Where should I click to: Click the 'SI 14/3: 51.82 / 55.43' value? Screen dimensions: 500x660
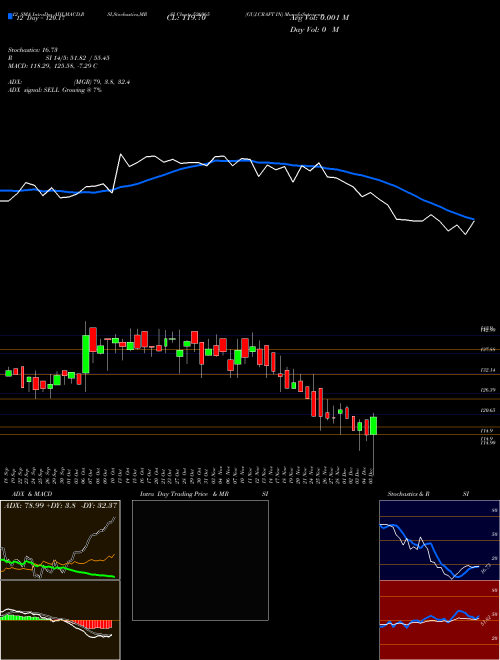pyautogui.click(x=78, y=58)
